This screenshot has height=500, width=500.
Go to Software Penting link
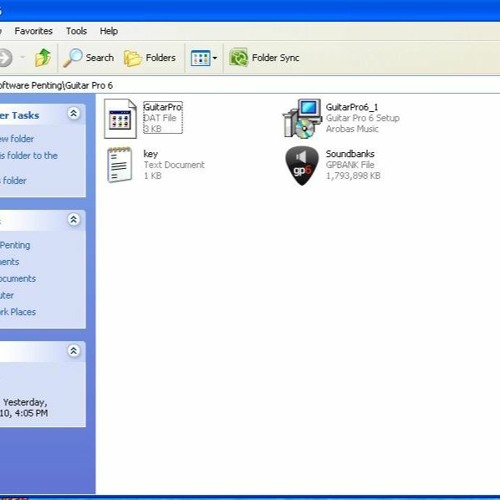click(15, 245)
